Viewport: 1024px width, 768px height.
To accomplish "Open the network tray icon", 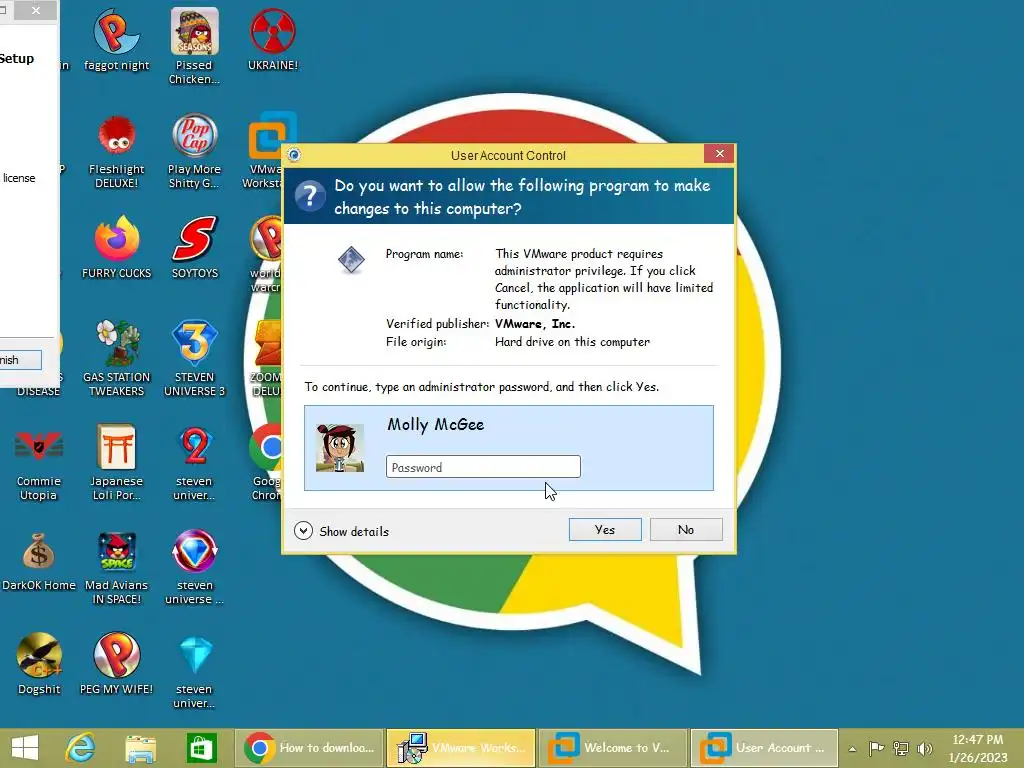I will (901, 748).
